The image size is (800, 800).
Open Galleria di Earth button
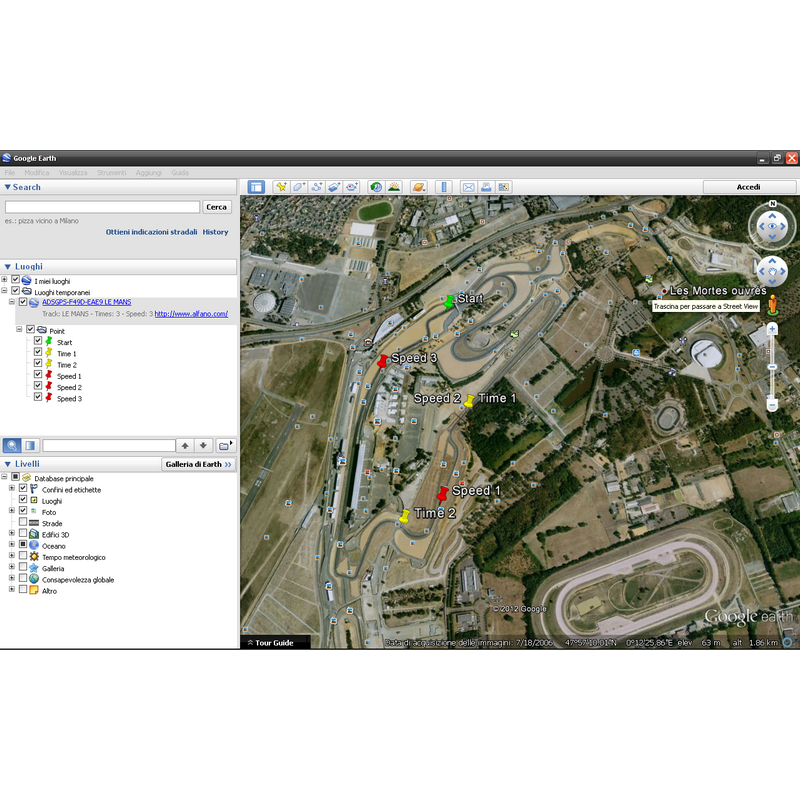pos(198,464)
